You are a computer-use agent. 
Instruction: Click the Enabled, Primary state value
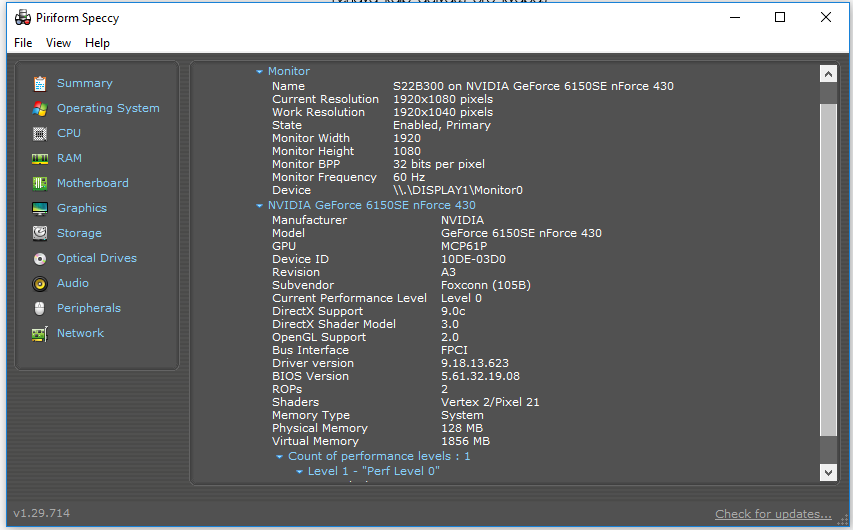click(442, 125)
